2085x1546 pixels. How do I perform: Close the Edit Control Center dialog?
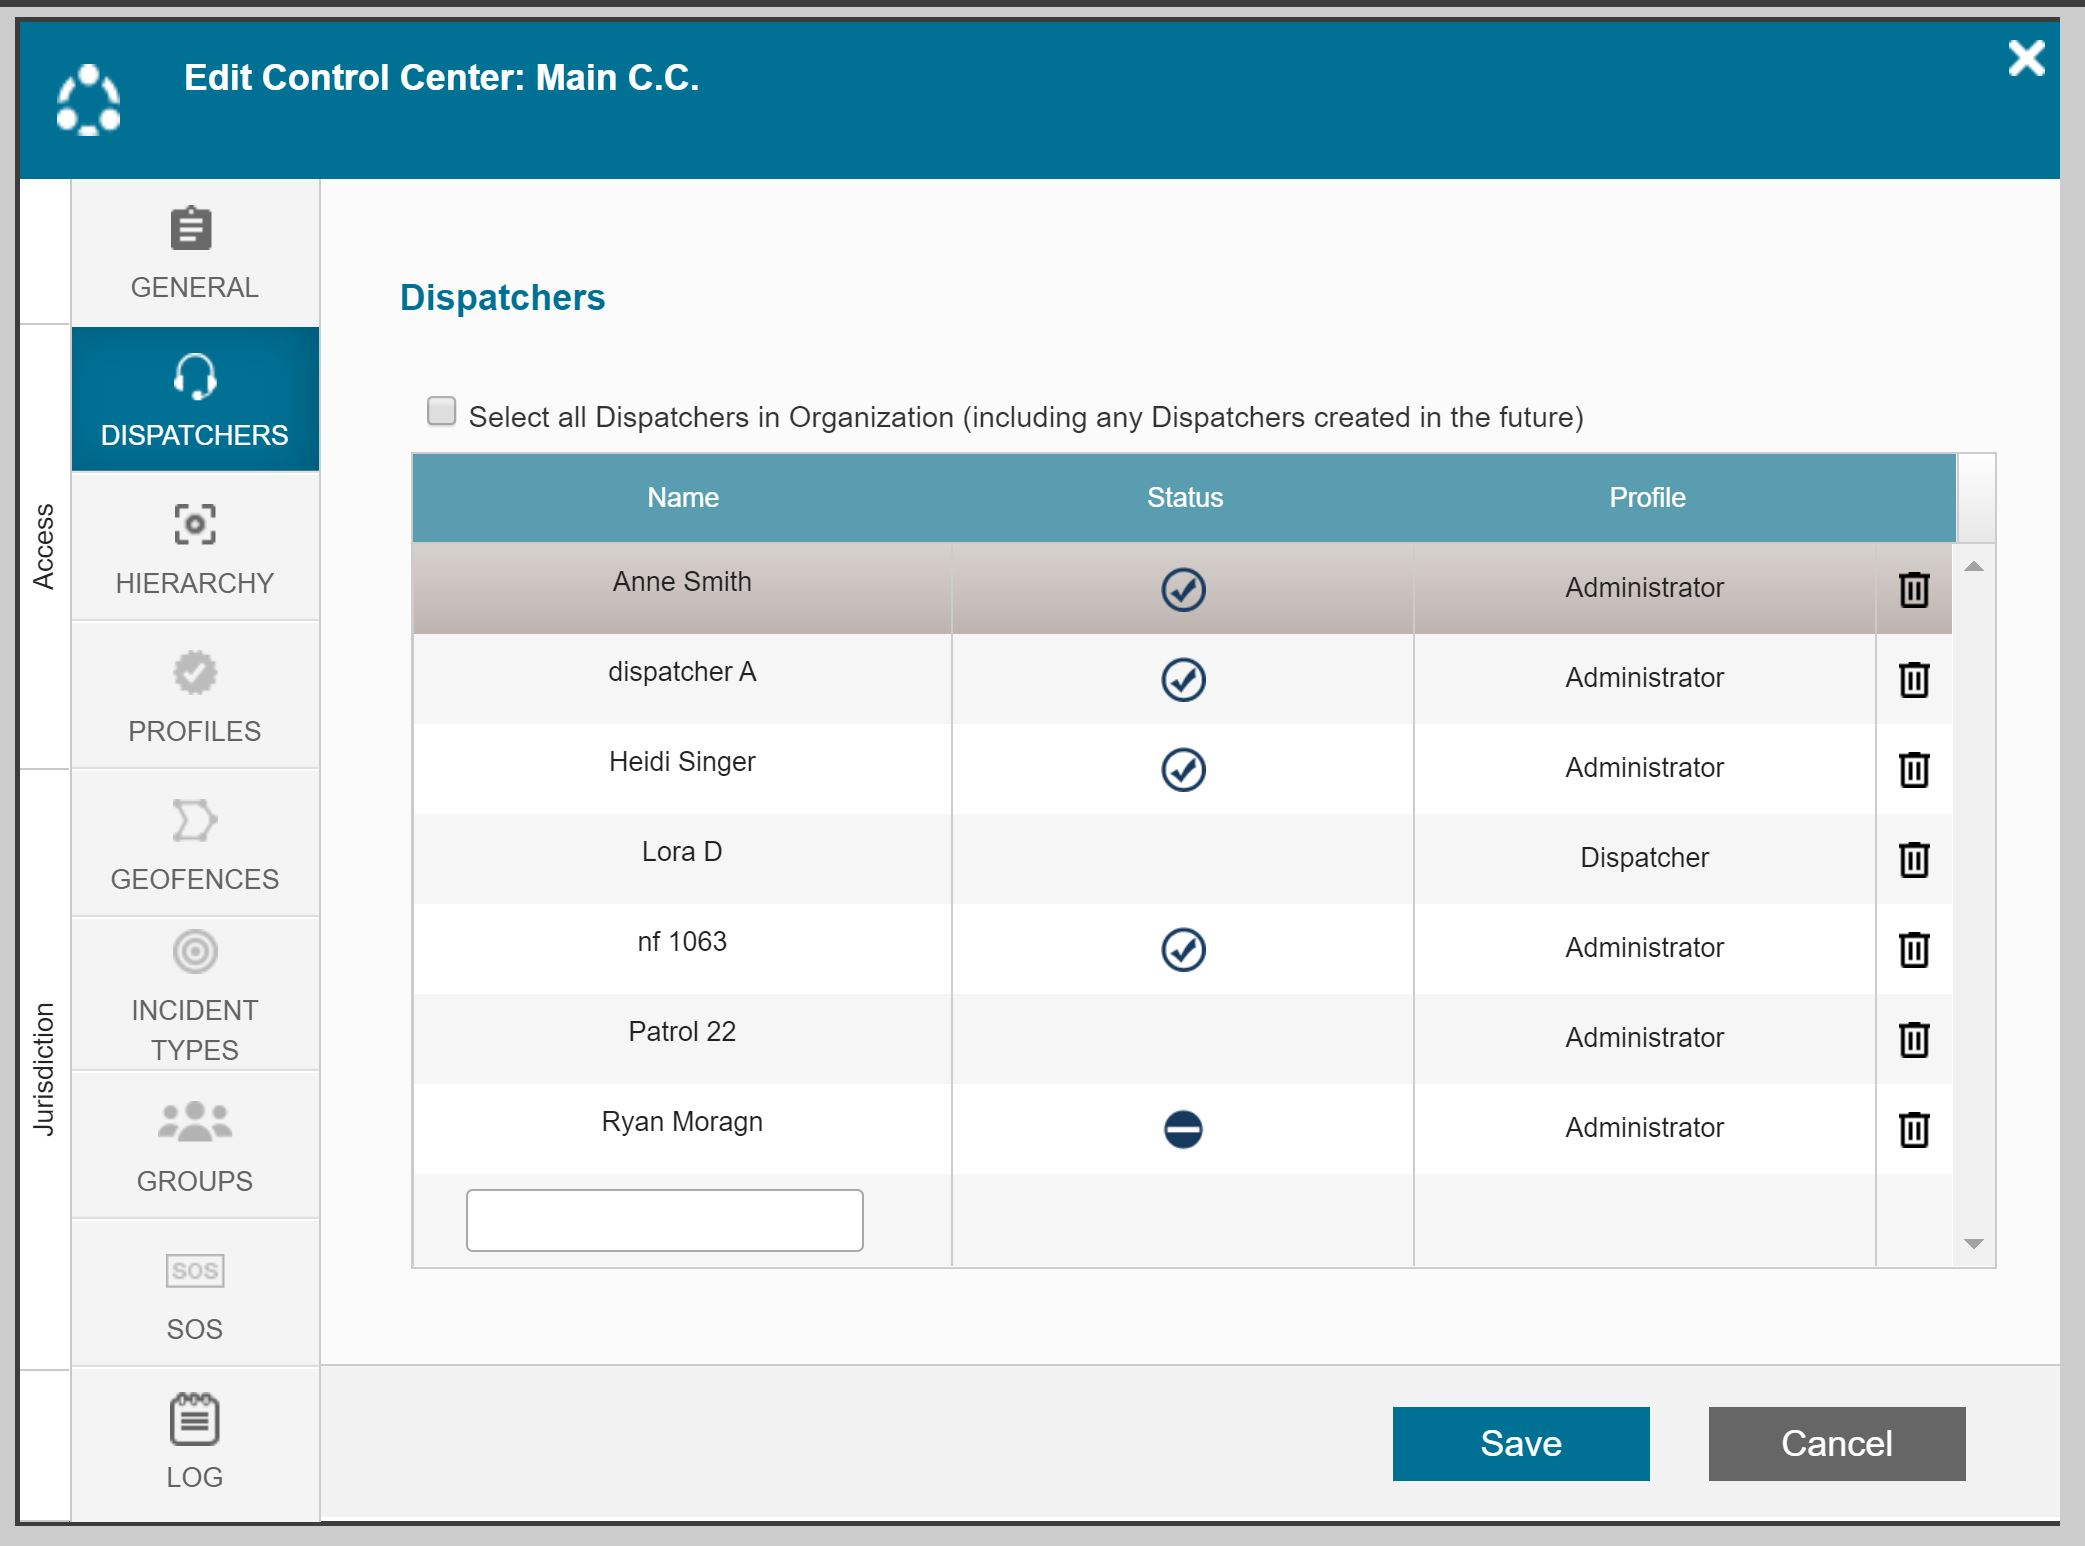coord(2026,58)
